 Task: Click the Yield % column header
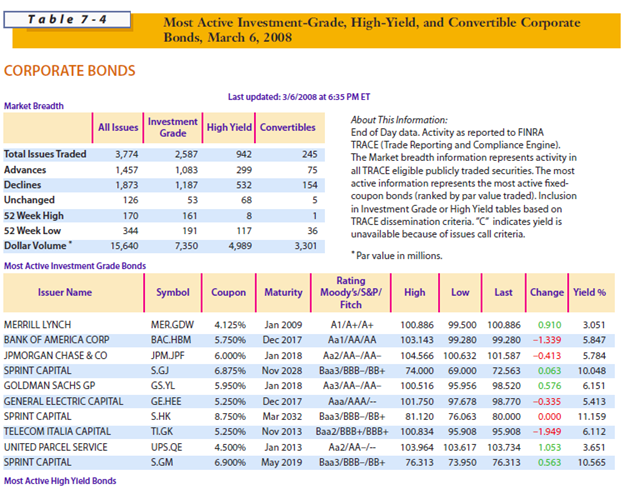point(589,292)
